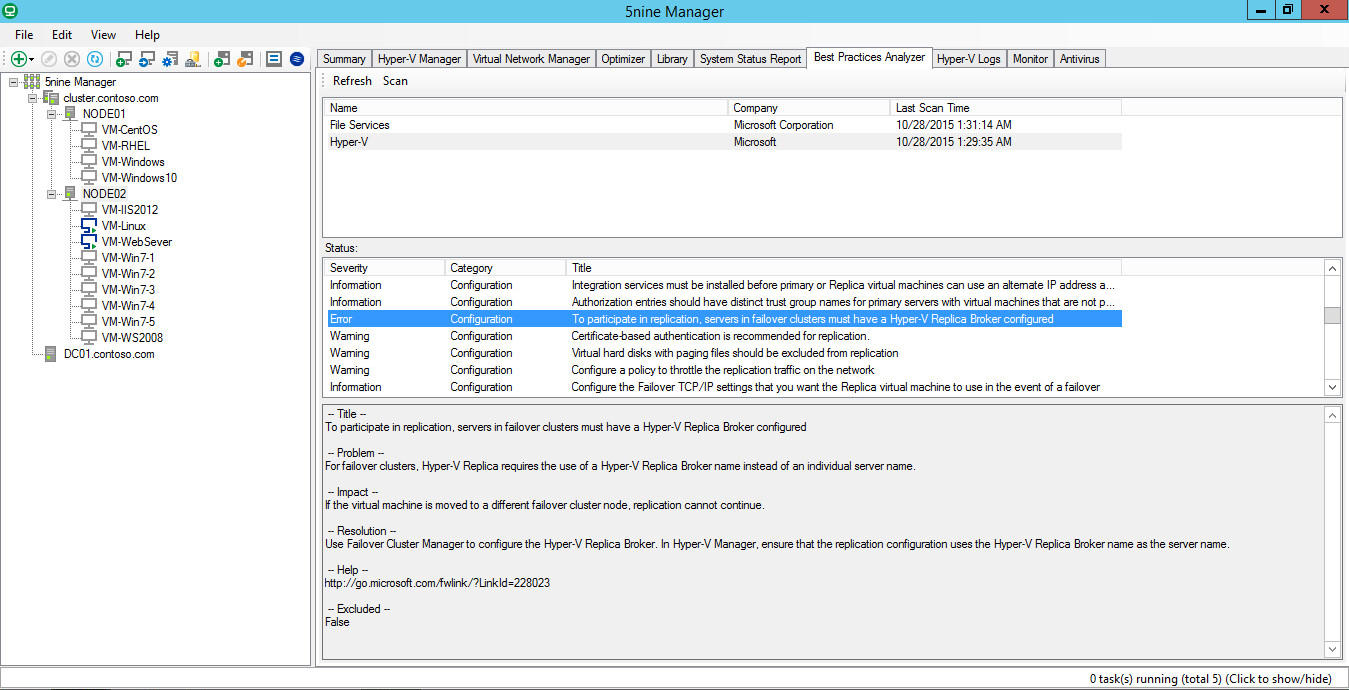Click the green plus Add toolbar icon
This screenshot has width=1349, height=690.
pyautogui.click(x=18, y=59)
